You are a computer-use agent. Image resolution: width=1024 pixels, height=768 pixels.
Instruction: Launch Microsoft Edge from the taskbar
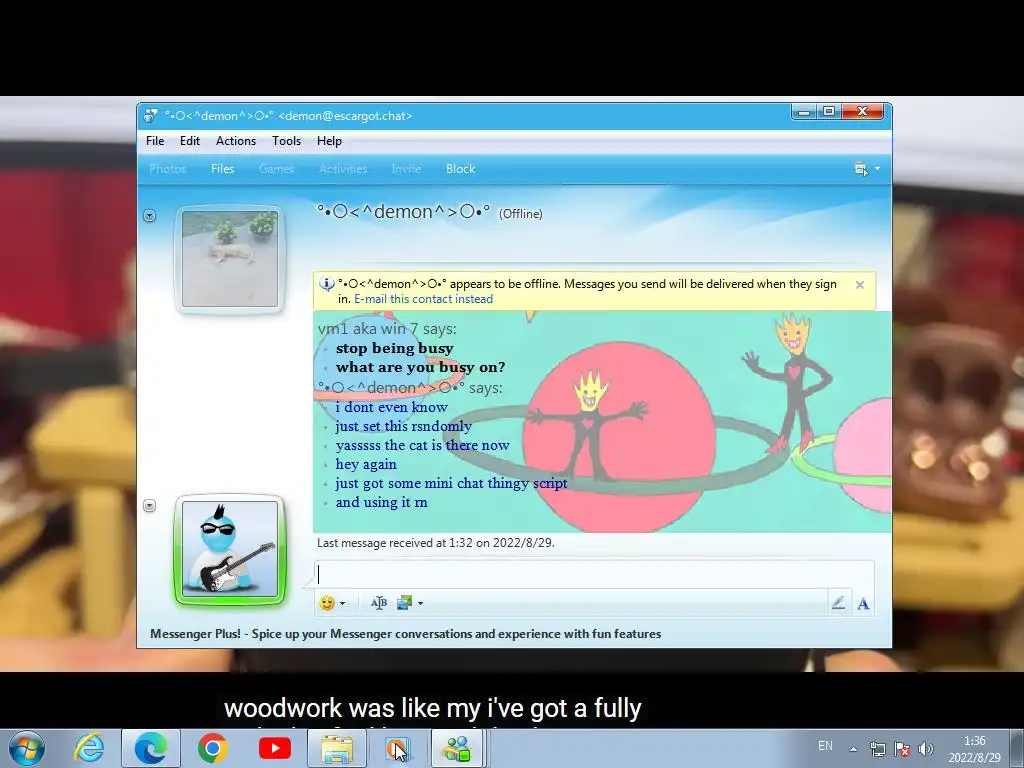point(150,748)
